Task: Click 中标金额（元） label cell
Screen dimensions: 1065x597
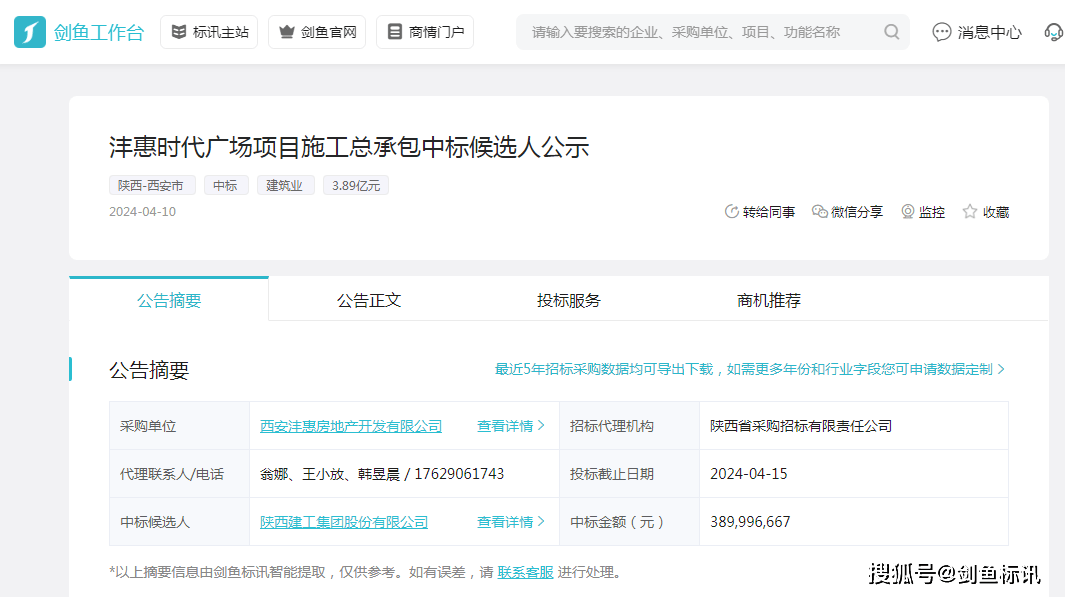Action: [x=629, y=522]
